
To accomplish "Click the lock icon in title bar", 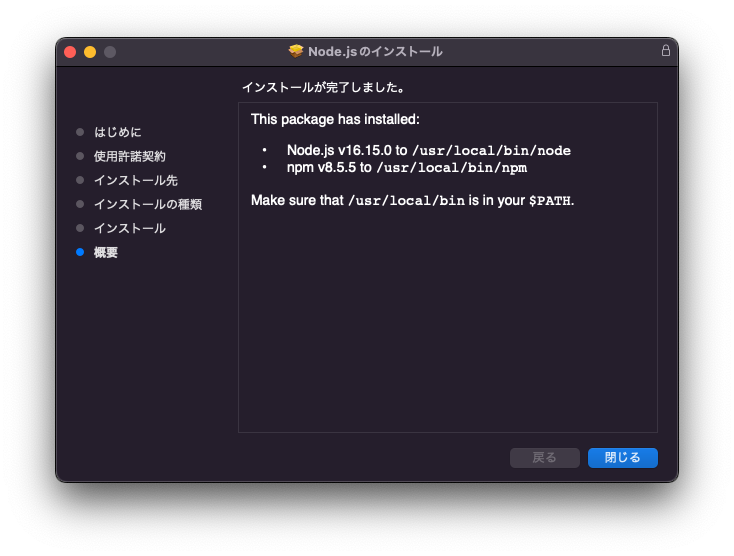I will tap(666, 51).
